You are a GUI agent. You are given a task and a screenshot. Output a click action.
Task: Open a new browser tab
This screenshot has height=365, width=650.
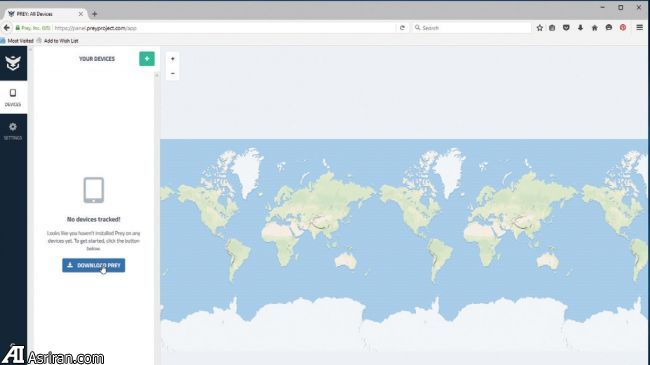point(95,14)
